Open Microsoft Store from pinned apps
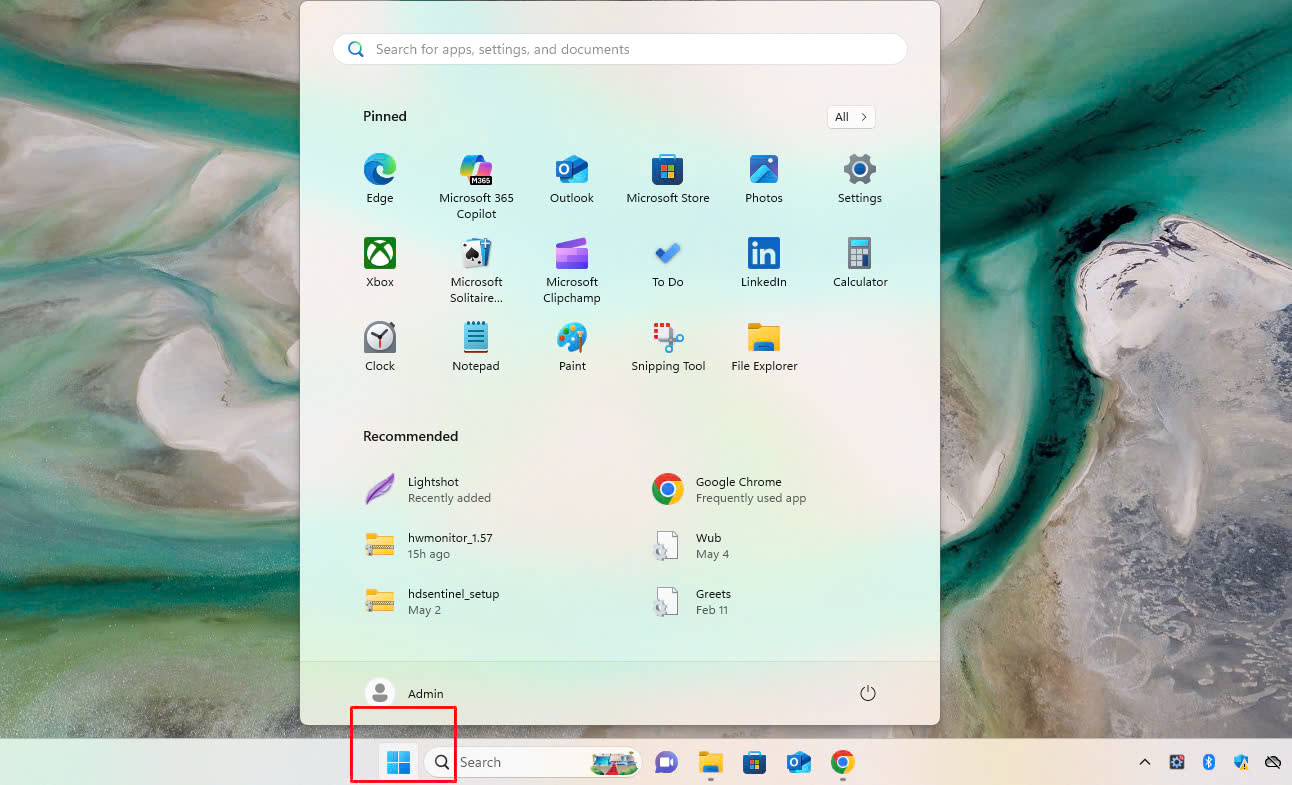Viewport: 1292px width, 785px height. 668,179
